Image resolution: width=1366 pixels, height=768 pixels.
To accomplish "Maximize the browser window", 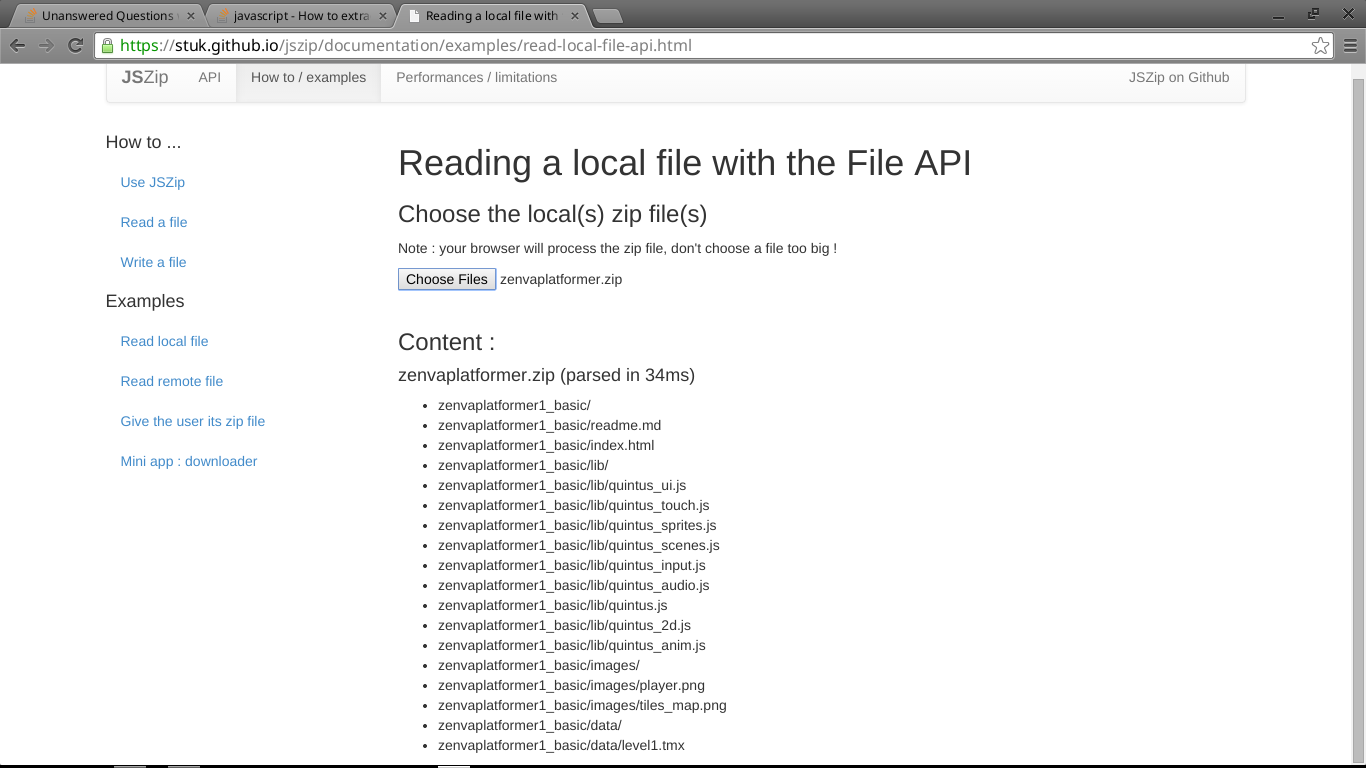I will (x=1313, y=15).
